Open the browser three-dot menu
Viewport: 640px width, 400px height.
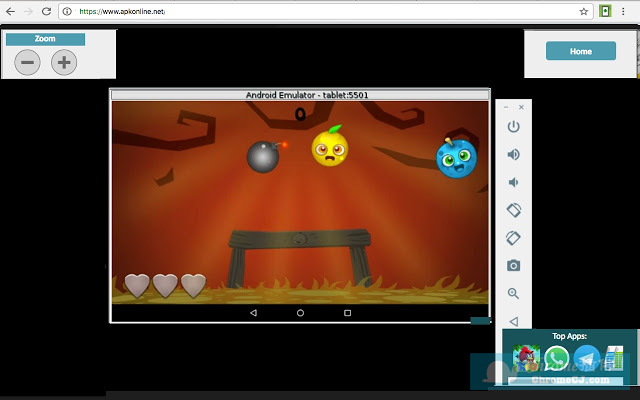623,11
